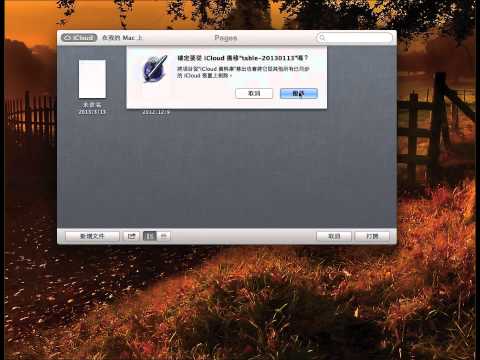This screenshot has height=360, width=480.
Task: Click the Pages ink pen icon in the dialog
Action: (x=155, y=69)
